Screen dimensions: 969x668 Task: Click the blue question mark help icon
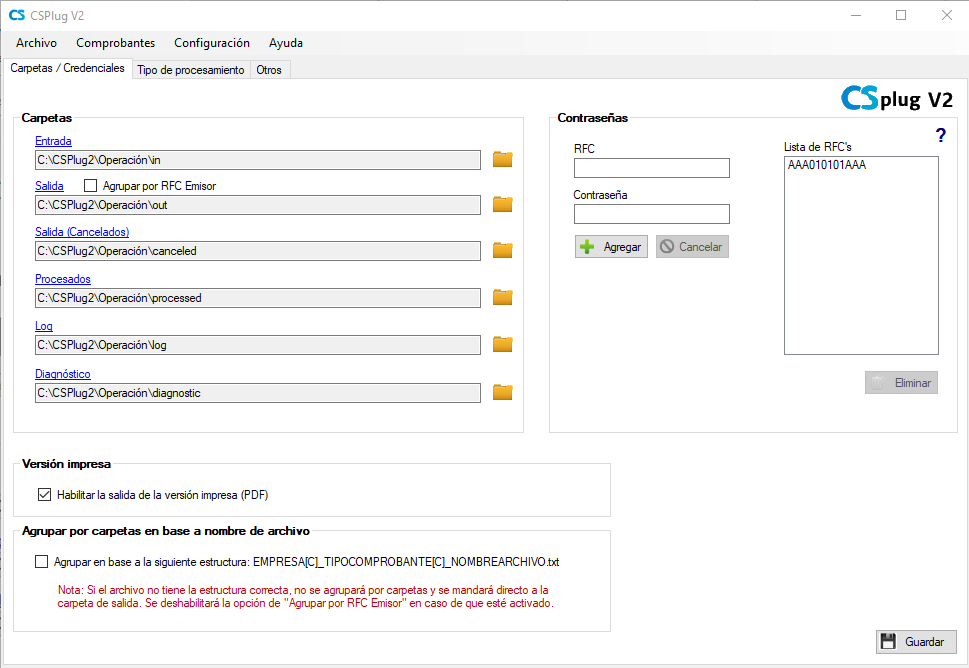coord(941,135)
